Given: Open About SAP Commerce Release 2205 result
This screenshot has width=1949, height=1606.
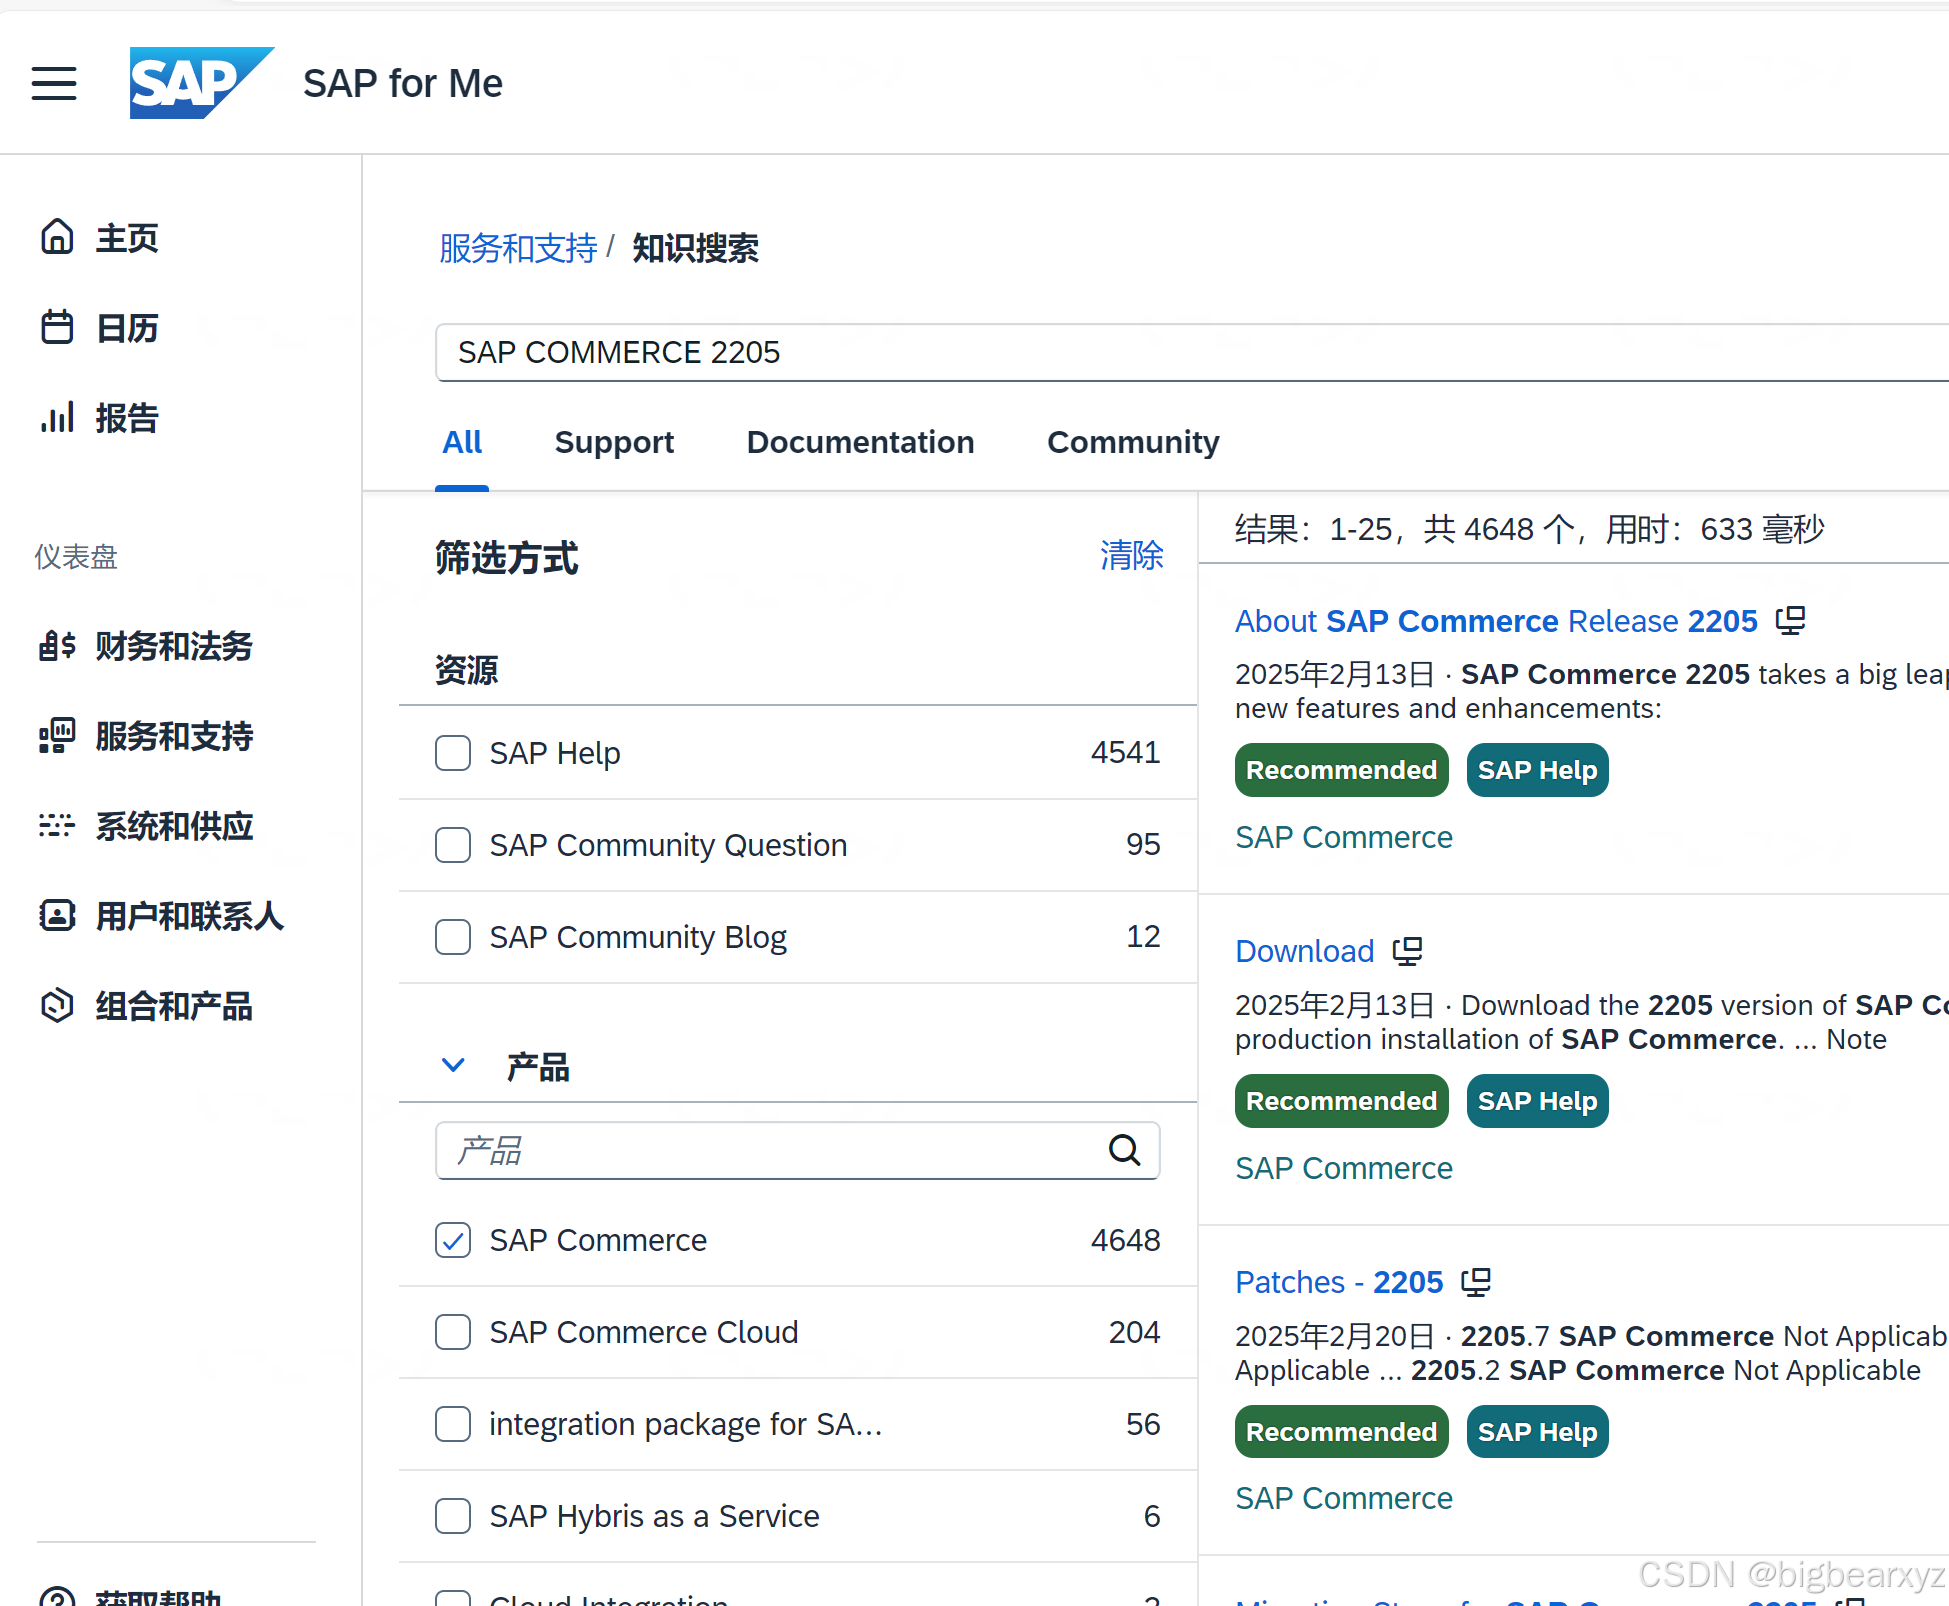Looking at the screenshot, I should (x=1496, y=621).
